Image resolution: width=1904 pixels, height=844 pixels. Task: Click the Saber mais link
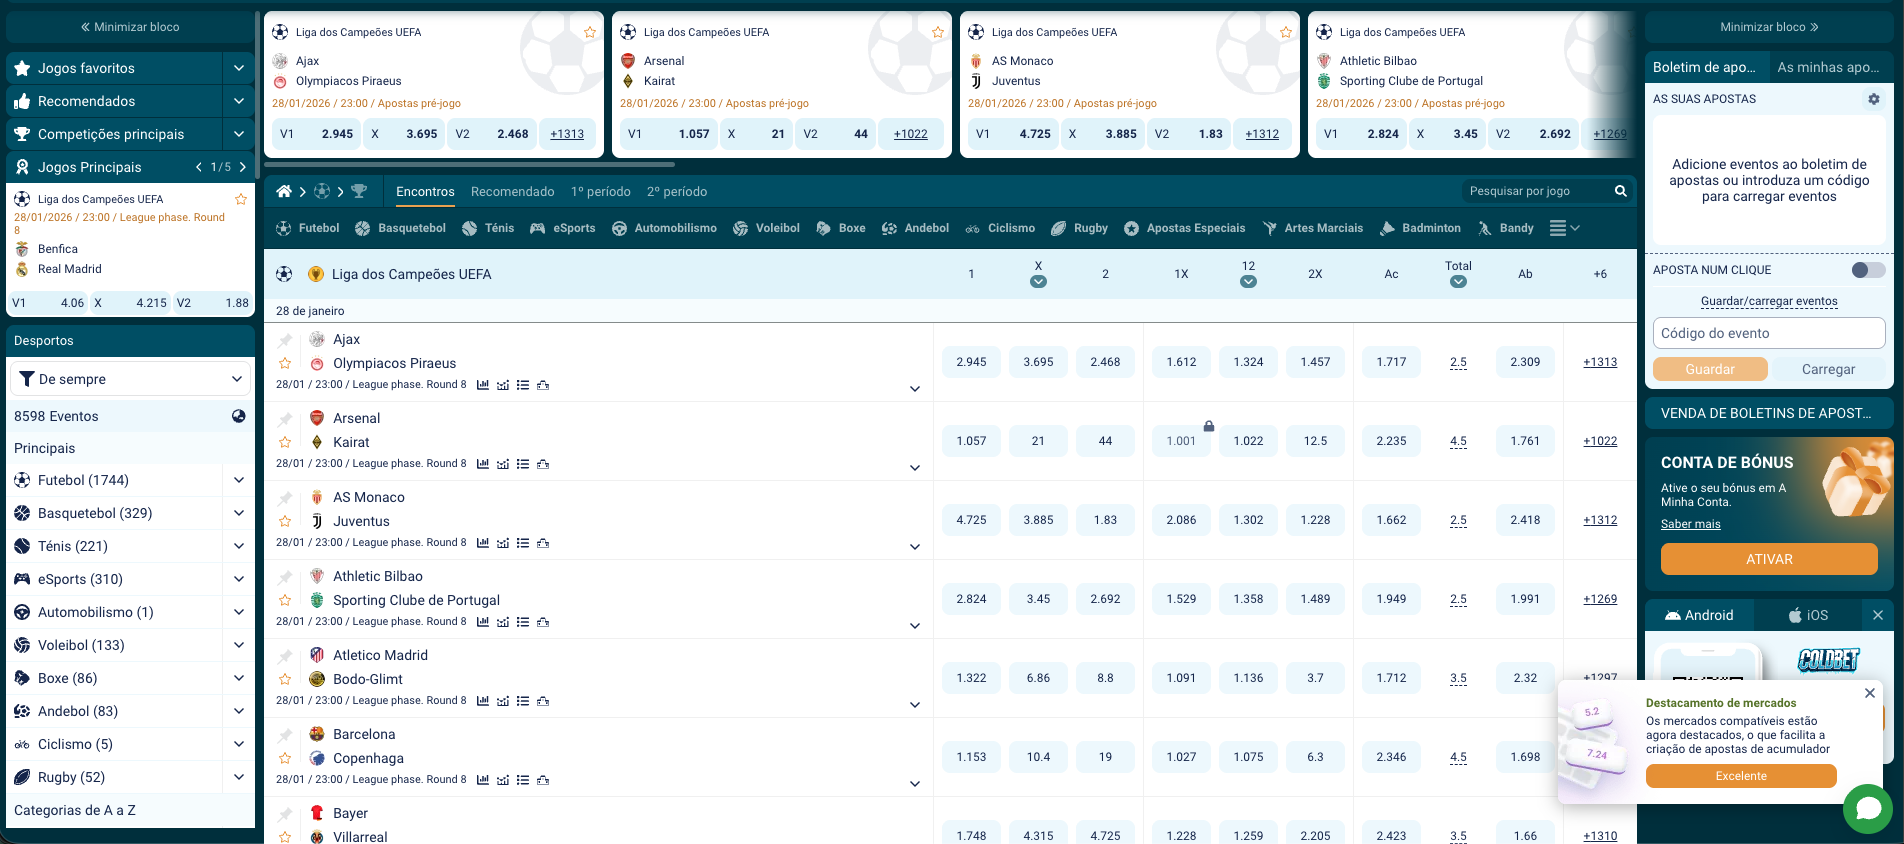[x=1690, y=524]
